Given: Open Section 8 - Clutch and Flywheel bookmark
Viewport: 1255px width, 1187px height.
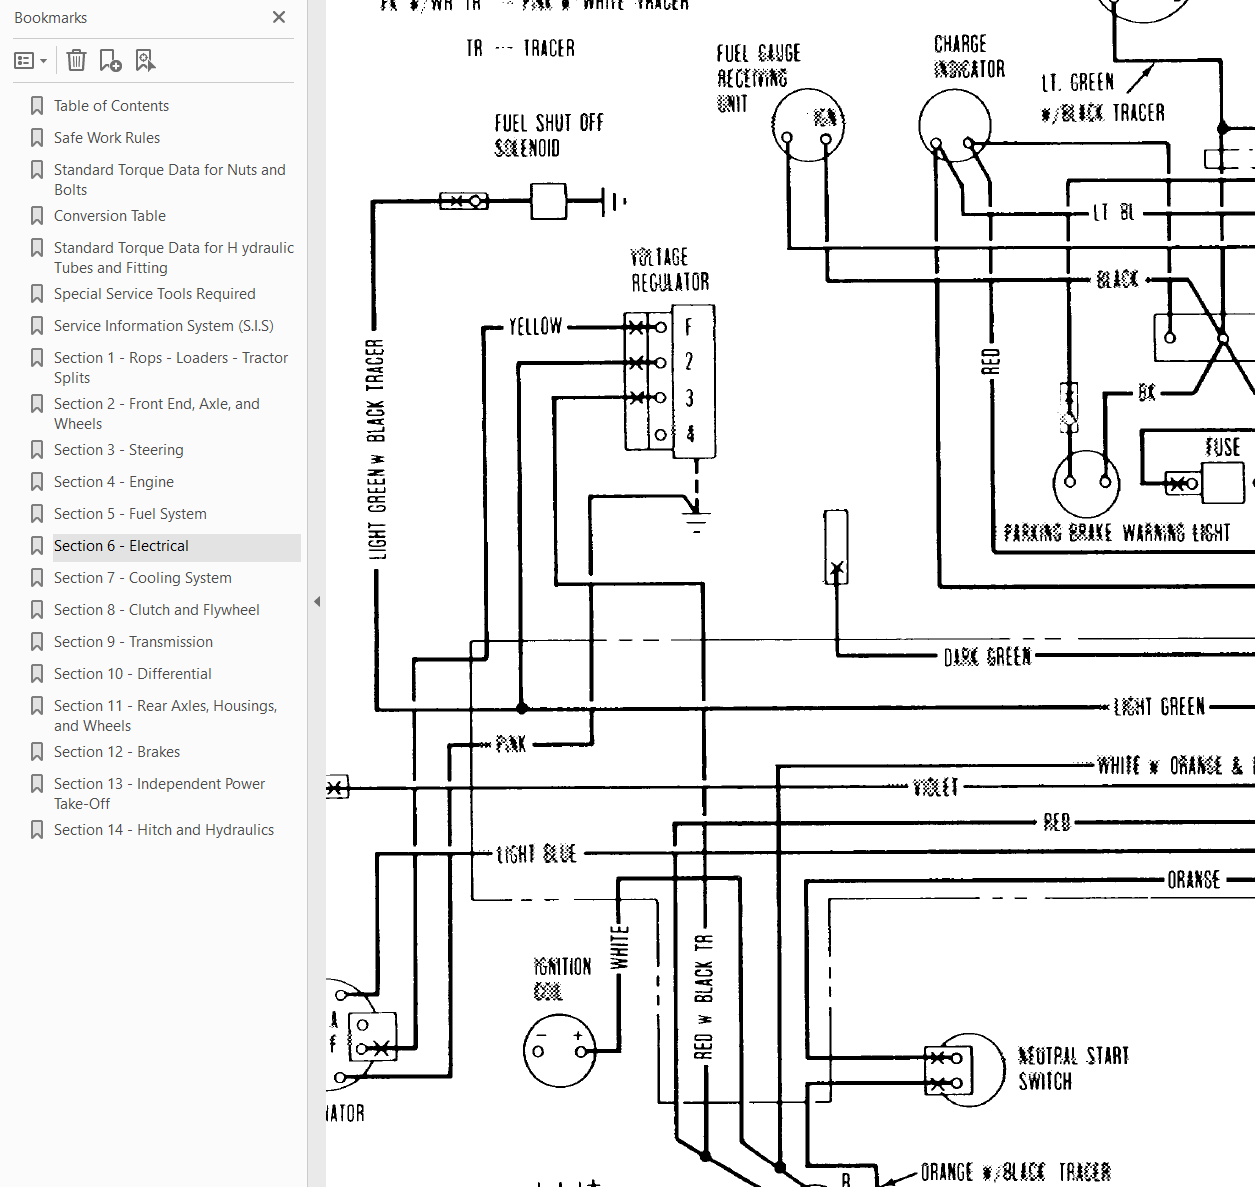Looking at the screenshot, I should [x=157, y=610].
